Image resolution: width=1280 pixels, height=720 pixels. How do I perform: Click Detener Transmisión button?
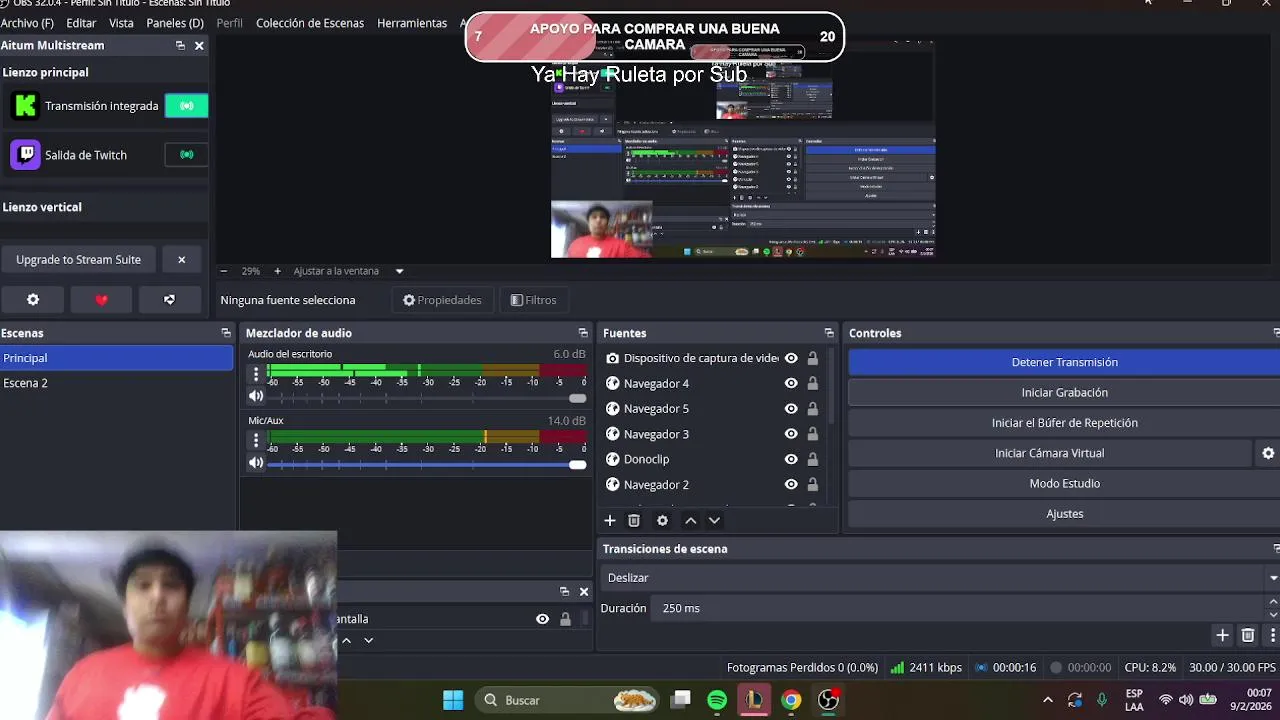click(1064, 362)
